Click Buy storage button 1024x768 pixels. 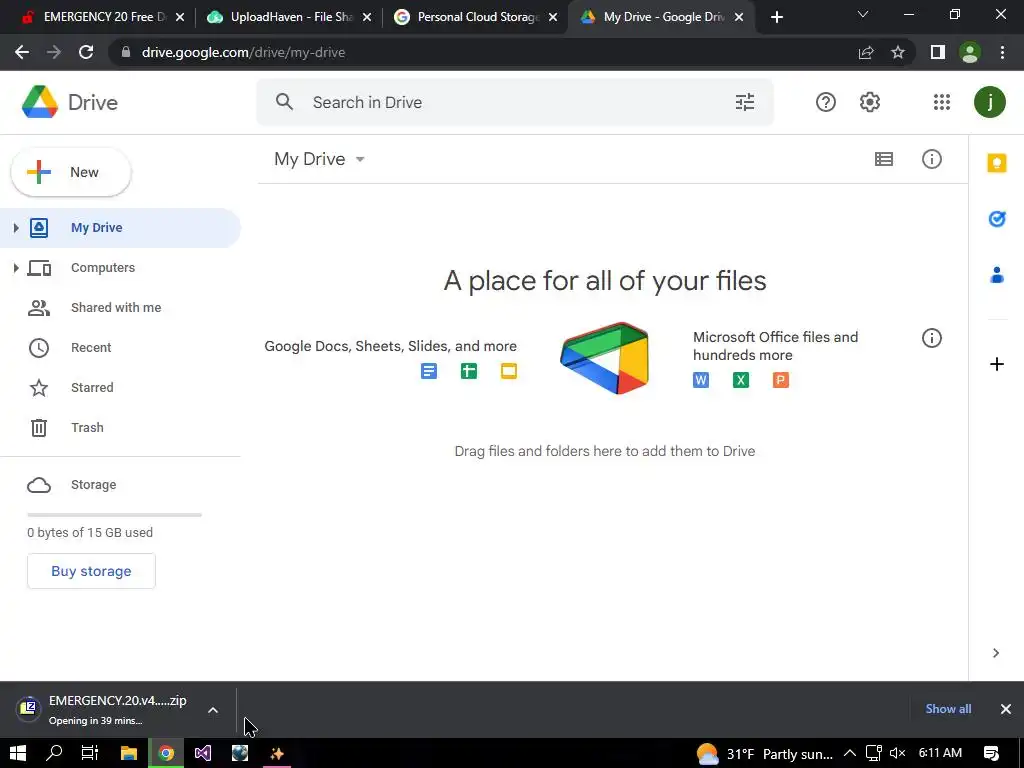[x=91, y=571]
